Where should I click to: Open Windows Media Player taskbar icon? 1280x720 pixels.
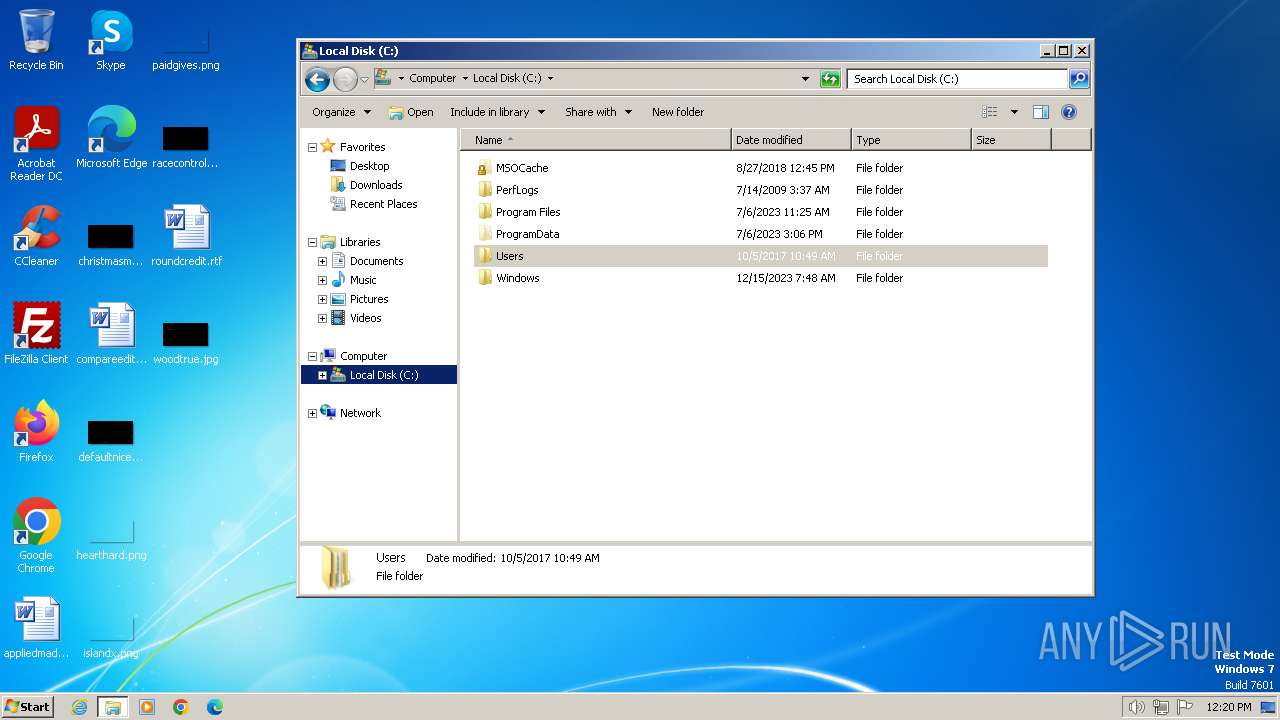pyautogui.click(x=147, y=707)
